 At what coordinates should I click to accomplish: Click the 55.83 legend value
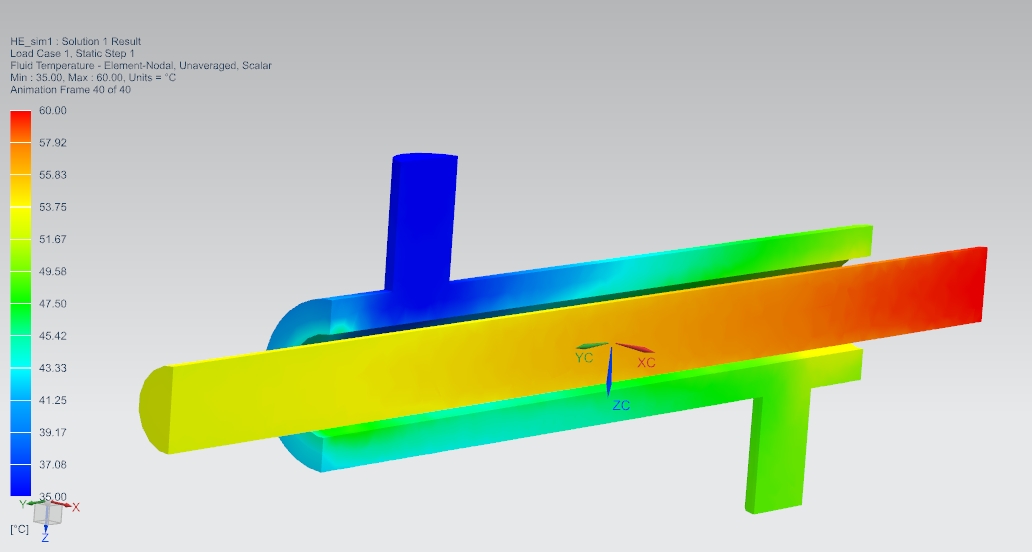pos(53,175)
